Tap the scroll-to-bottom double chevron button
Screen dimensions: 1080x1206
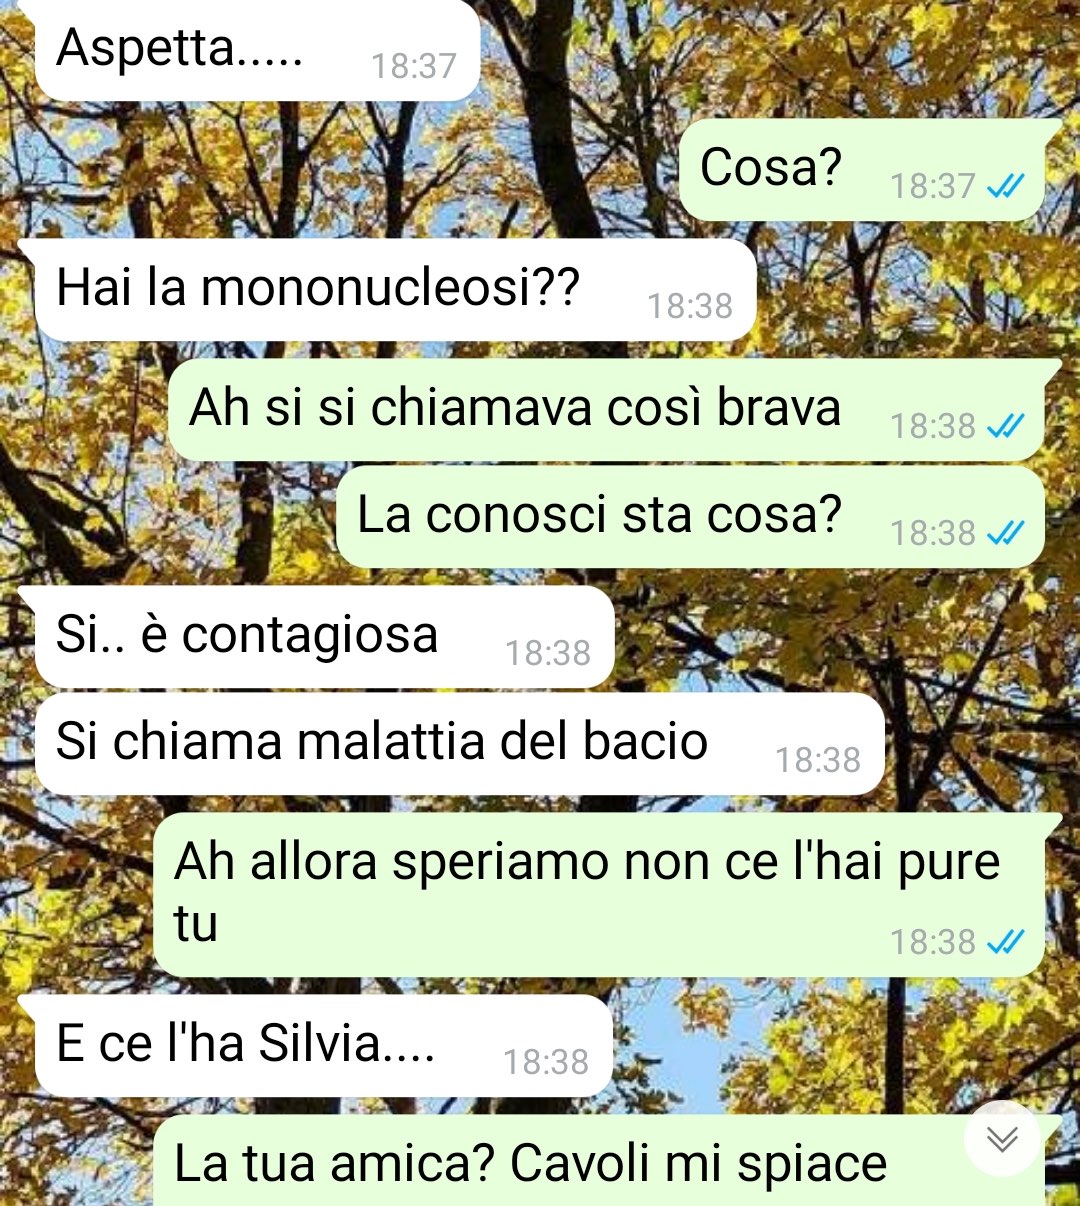tap(1002, 1138)
